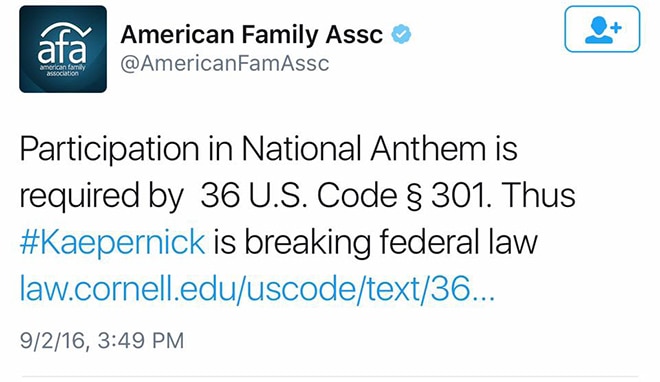Open the American Family Assc display name
This screenshot has height=382, width=660.
[252, 34]
